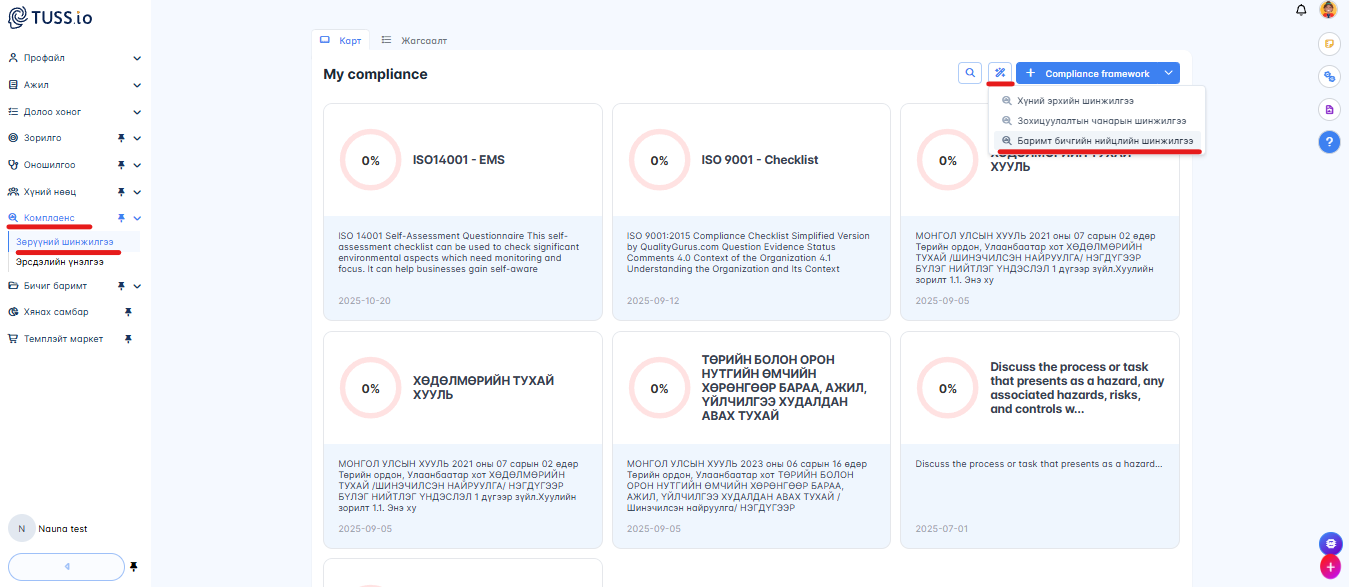
Task: Click the purple database icon at bottom right
Action: click(x=1330, y=543)
